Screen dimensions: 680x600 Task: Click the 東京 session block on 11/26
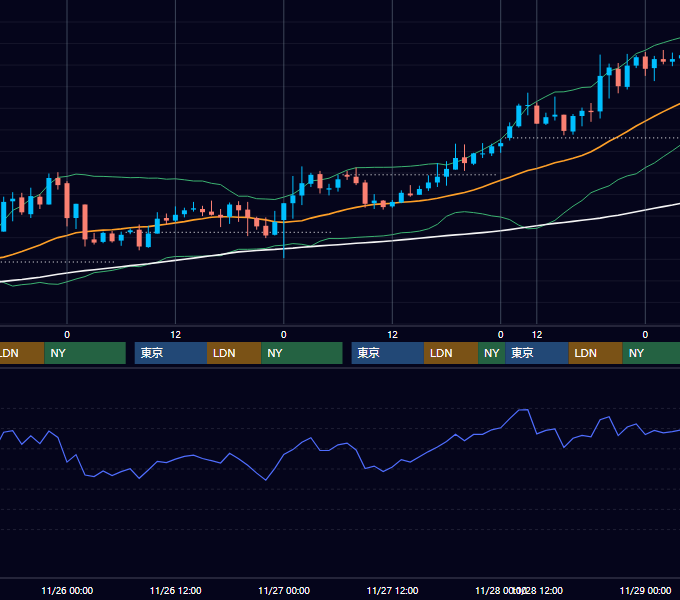(x=171, y=353)
